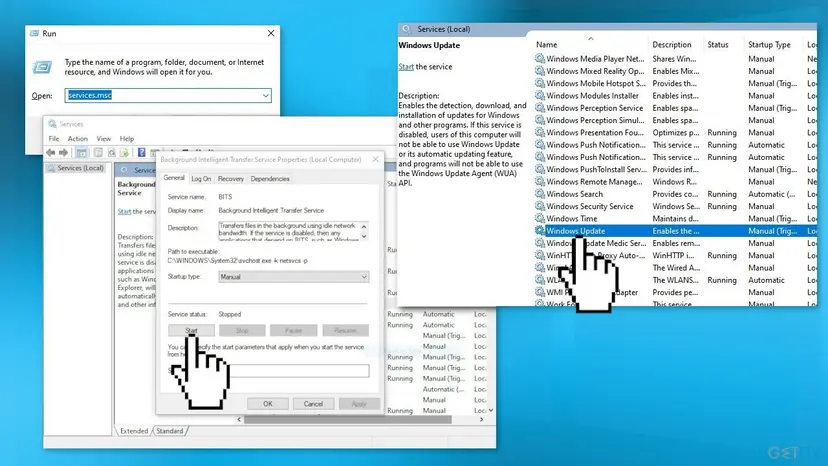The width and height of the screenshot is (828, 466).
Task: Click Start link under Windows Update
Action: [406, 67]
